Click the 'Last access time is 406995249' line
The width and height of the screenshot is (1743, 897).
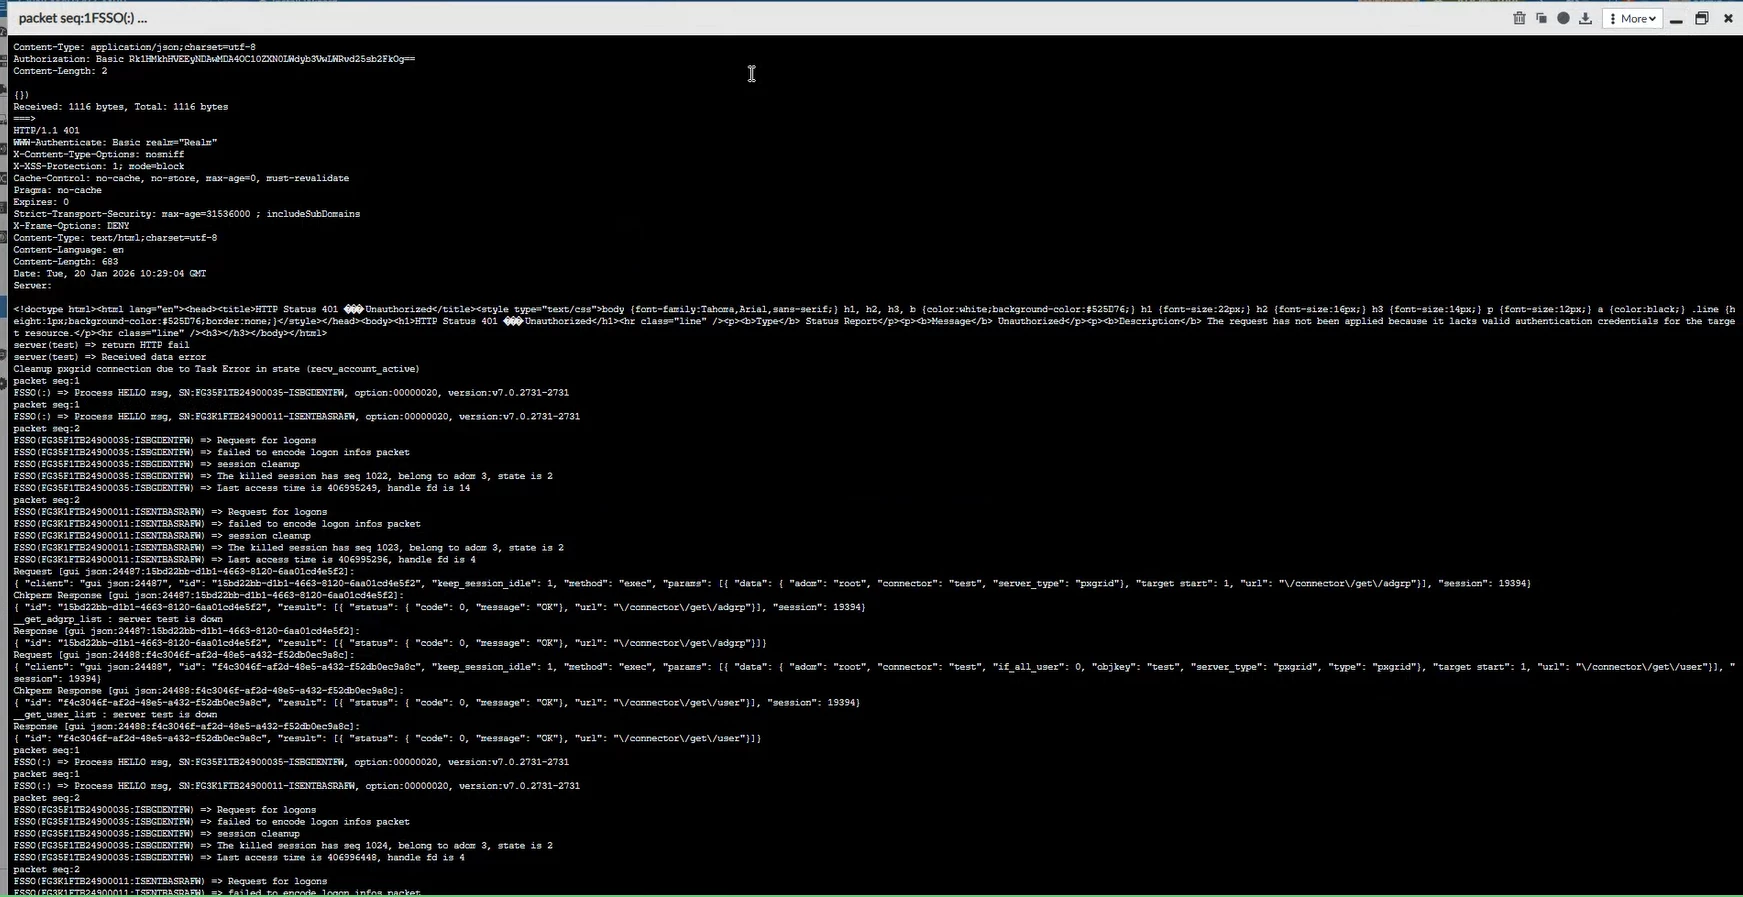point(241,488)
